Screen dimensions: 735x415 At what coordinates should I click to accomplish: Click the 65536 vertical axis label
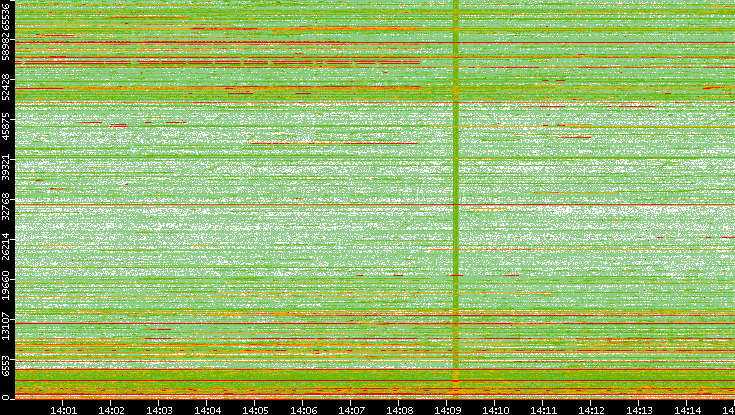5,15
